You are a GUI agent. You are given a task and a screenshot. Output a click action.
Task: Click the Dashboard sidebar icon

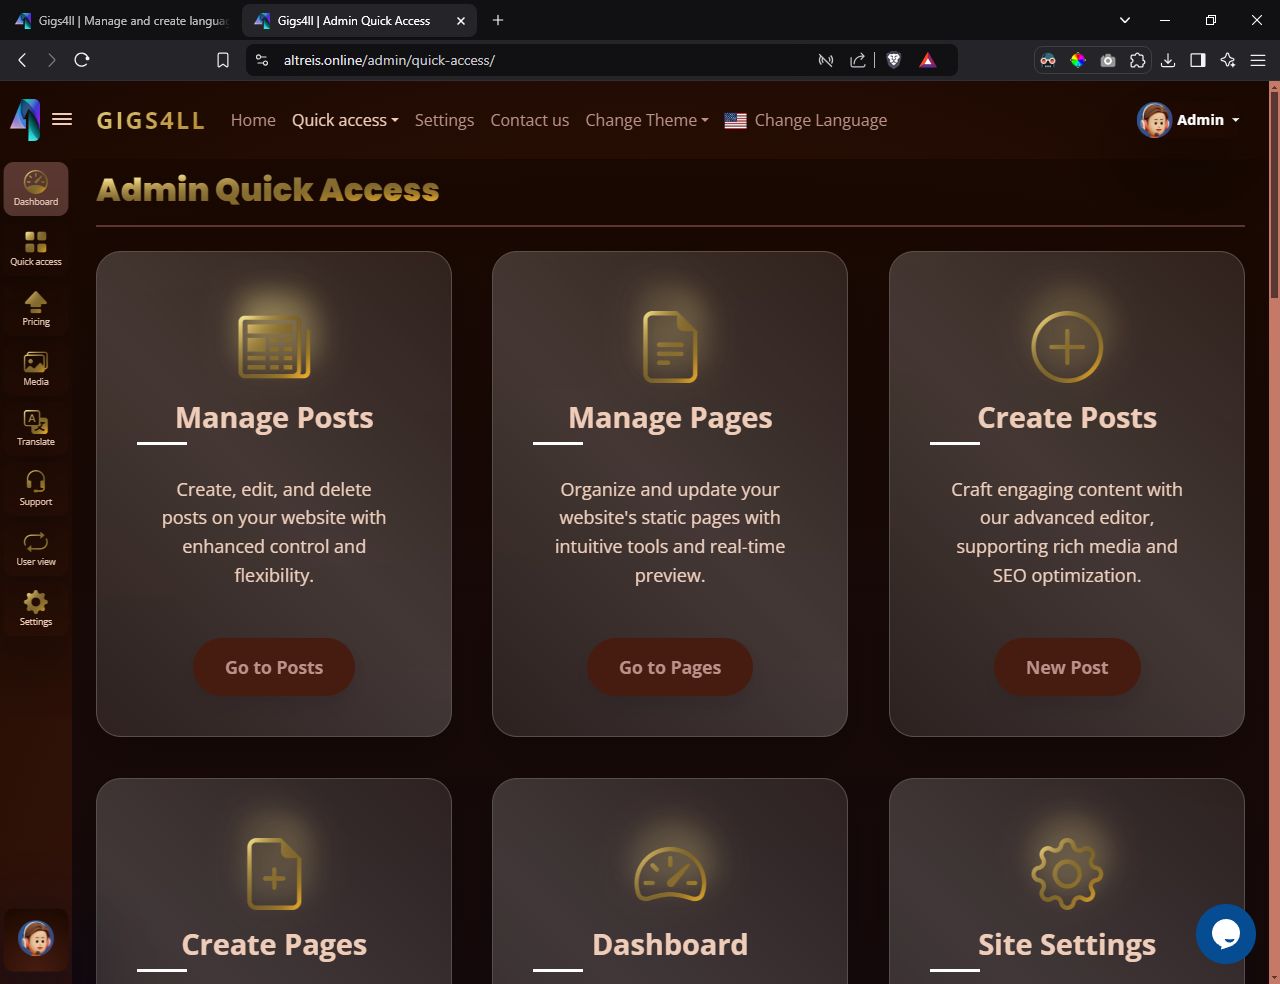[x=36, y=188]
